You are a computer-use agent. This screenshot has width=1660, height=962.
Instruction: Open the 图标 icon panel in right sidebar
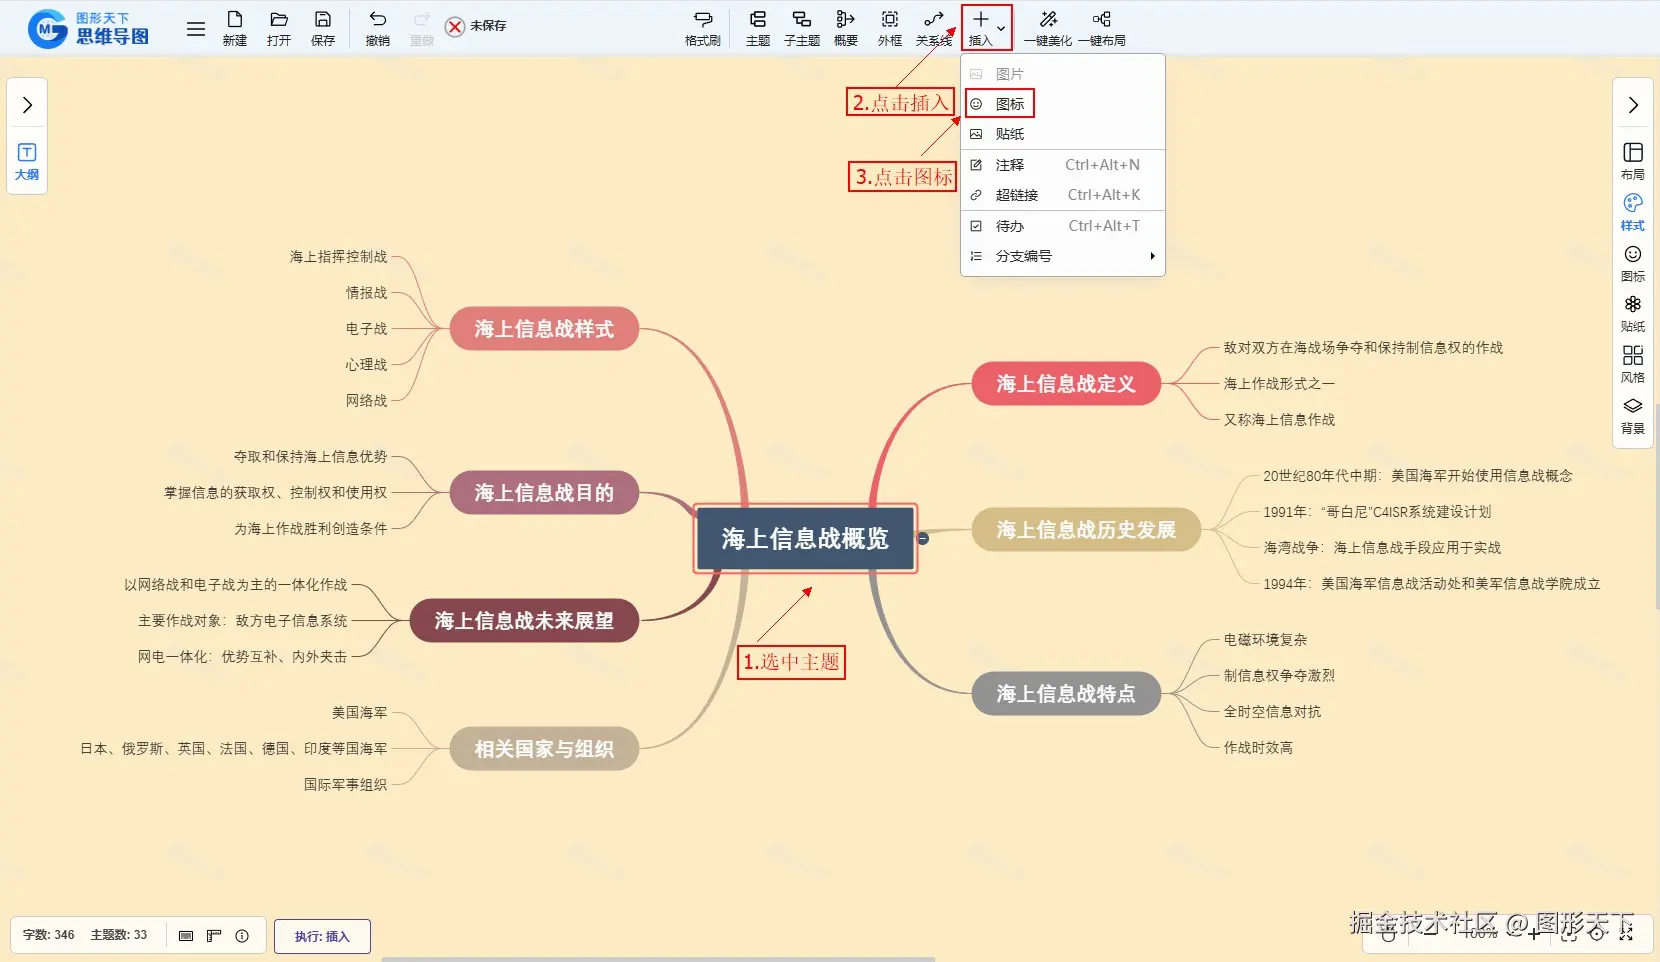point(1633,263)
